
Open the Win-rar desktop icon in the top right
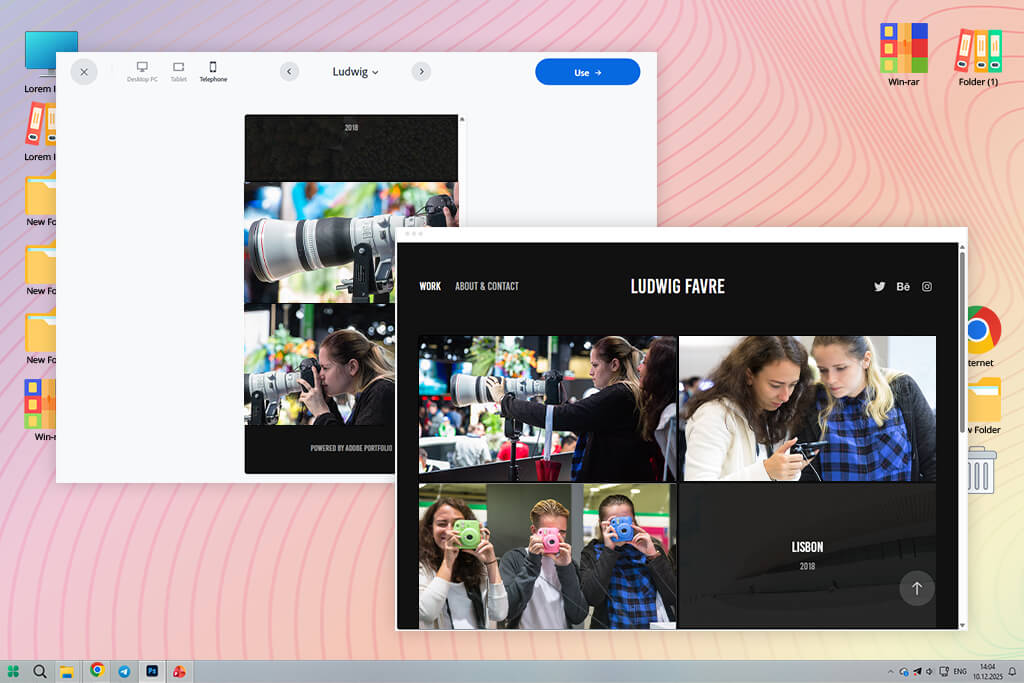coord(903,55)
